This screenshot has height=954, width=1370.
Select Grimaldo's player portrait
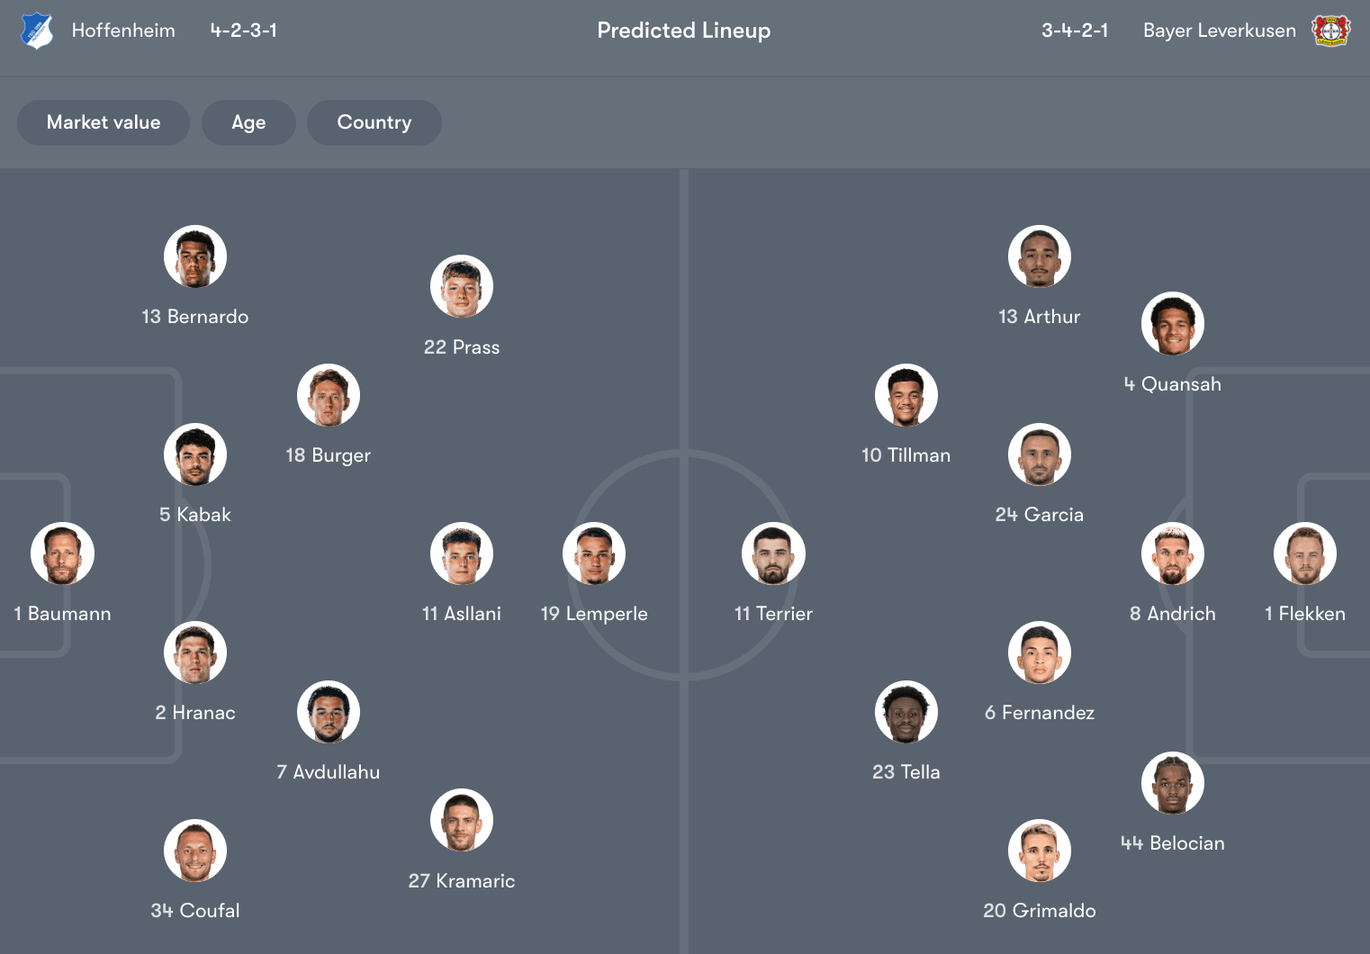click(1040, 850)
